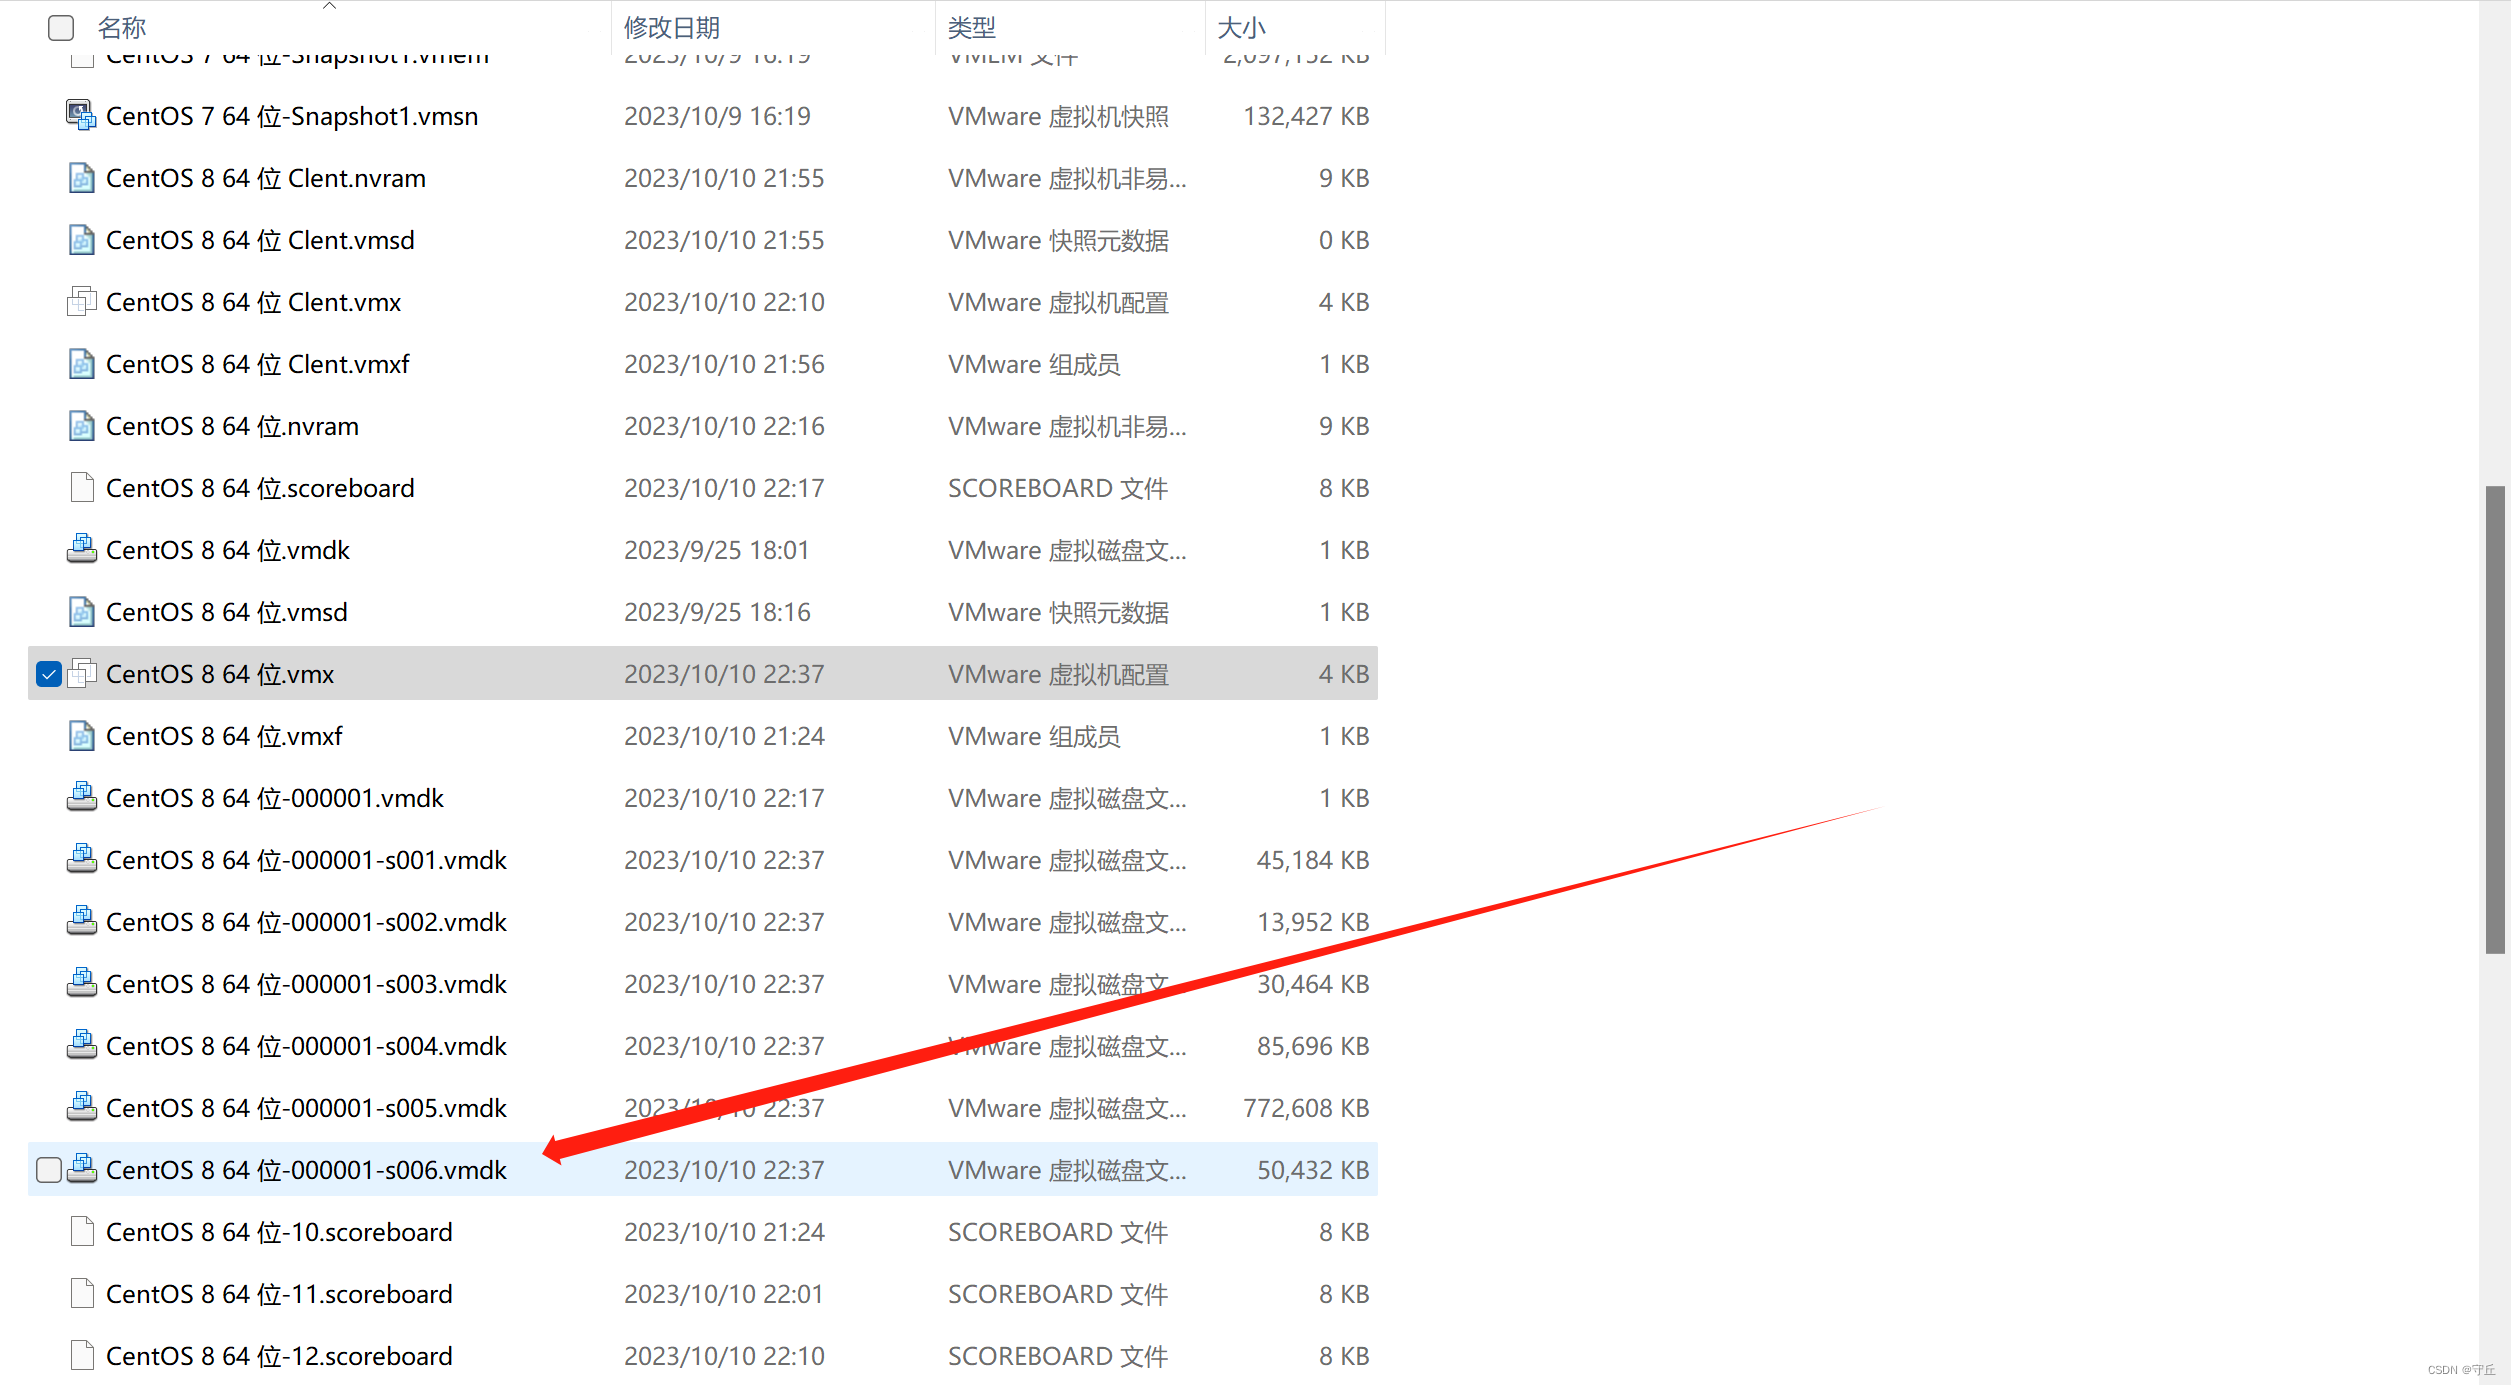Toggle the select-all checkbox in header
This screenshot has width=2511, height=1385.
click(61, 28)
